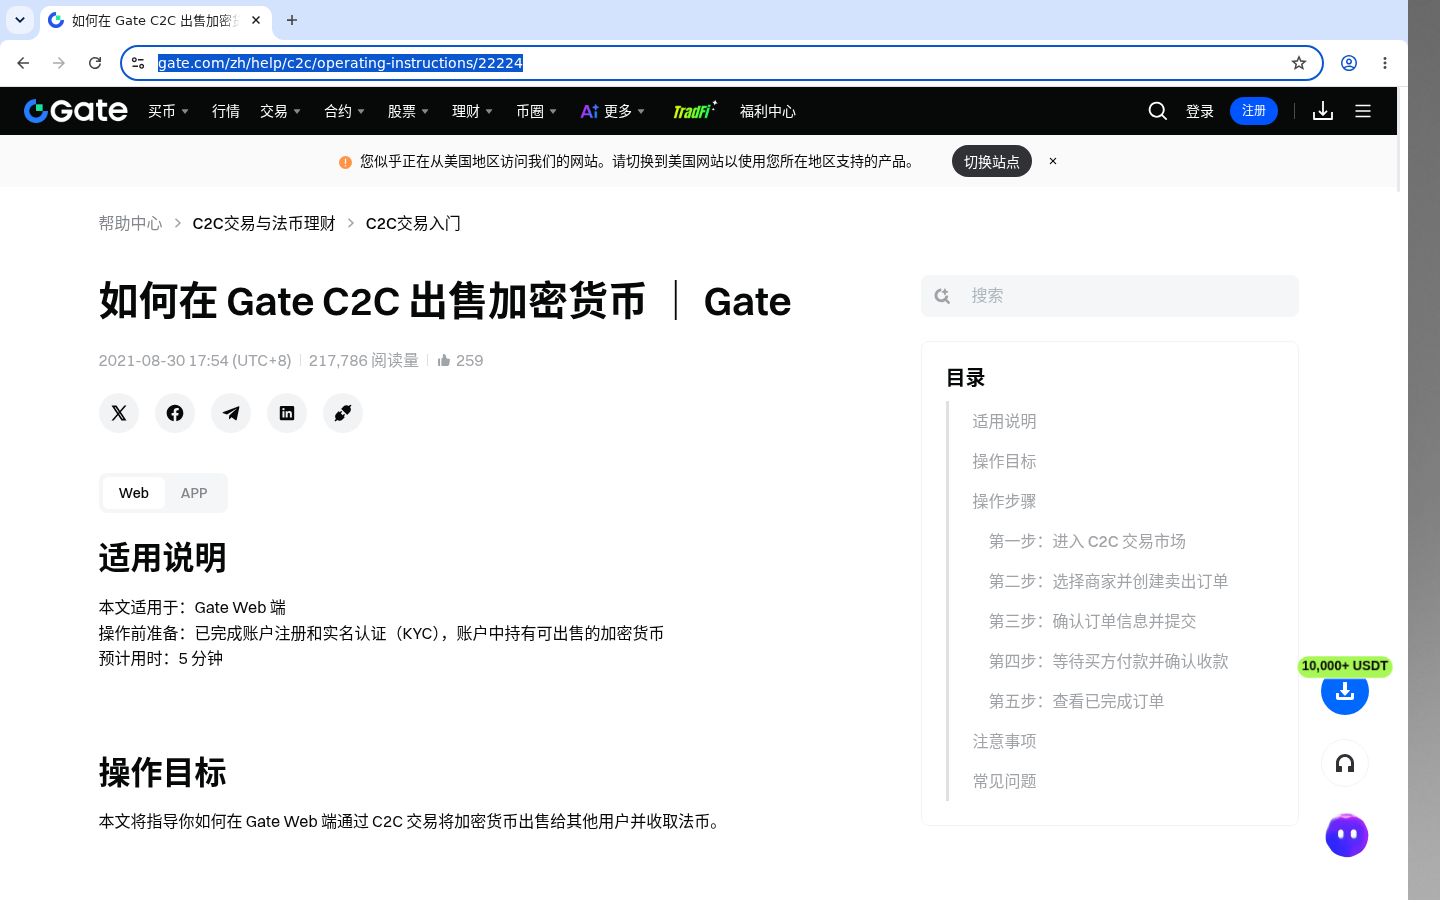Click the app download icon in header
Viewport: 1440px width, 900px height.
[1323, 111]
